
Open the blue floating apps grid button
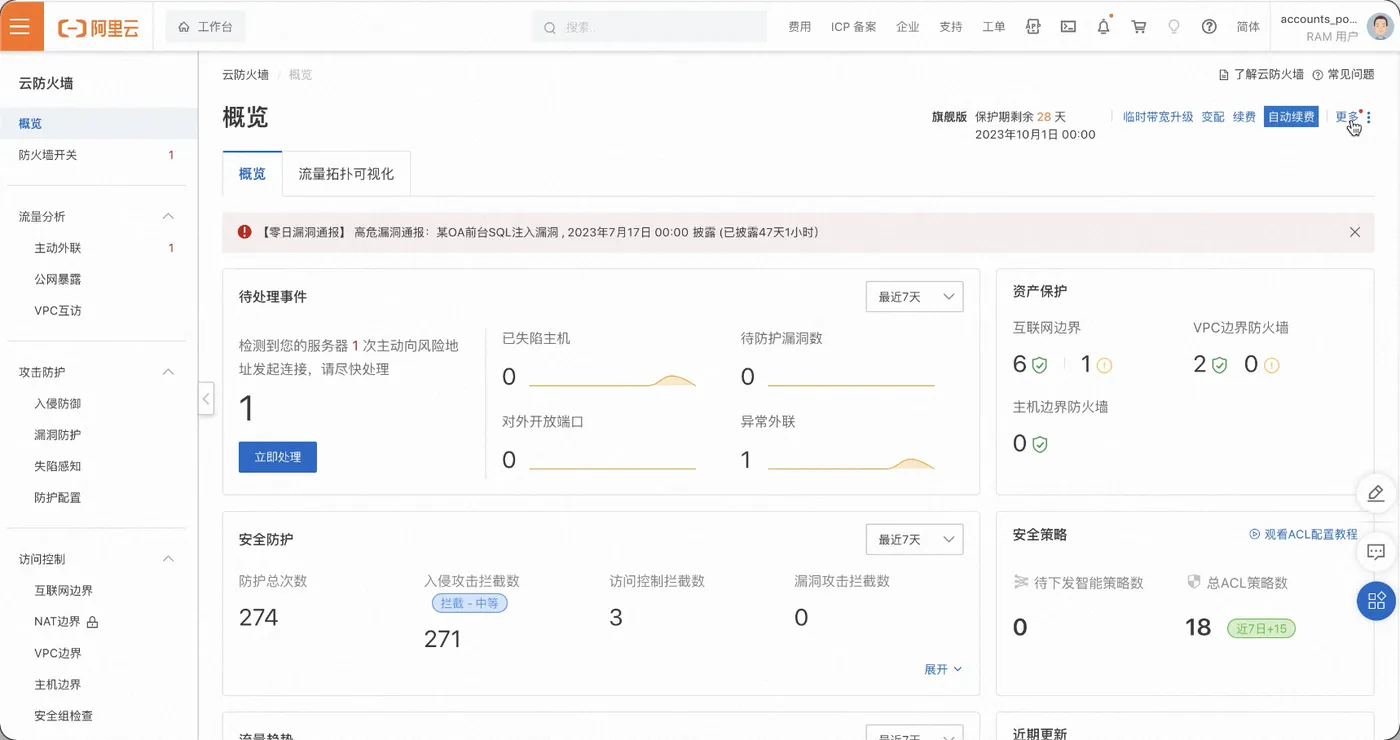1376,600
